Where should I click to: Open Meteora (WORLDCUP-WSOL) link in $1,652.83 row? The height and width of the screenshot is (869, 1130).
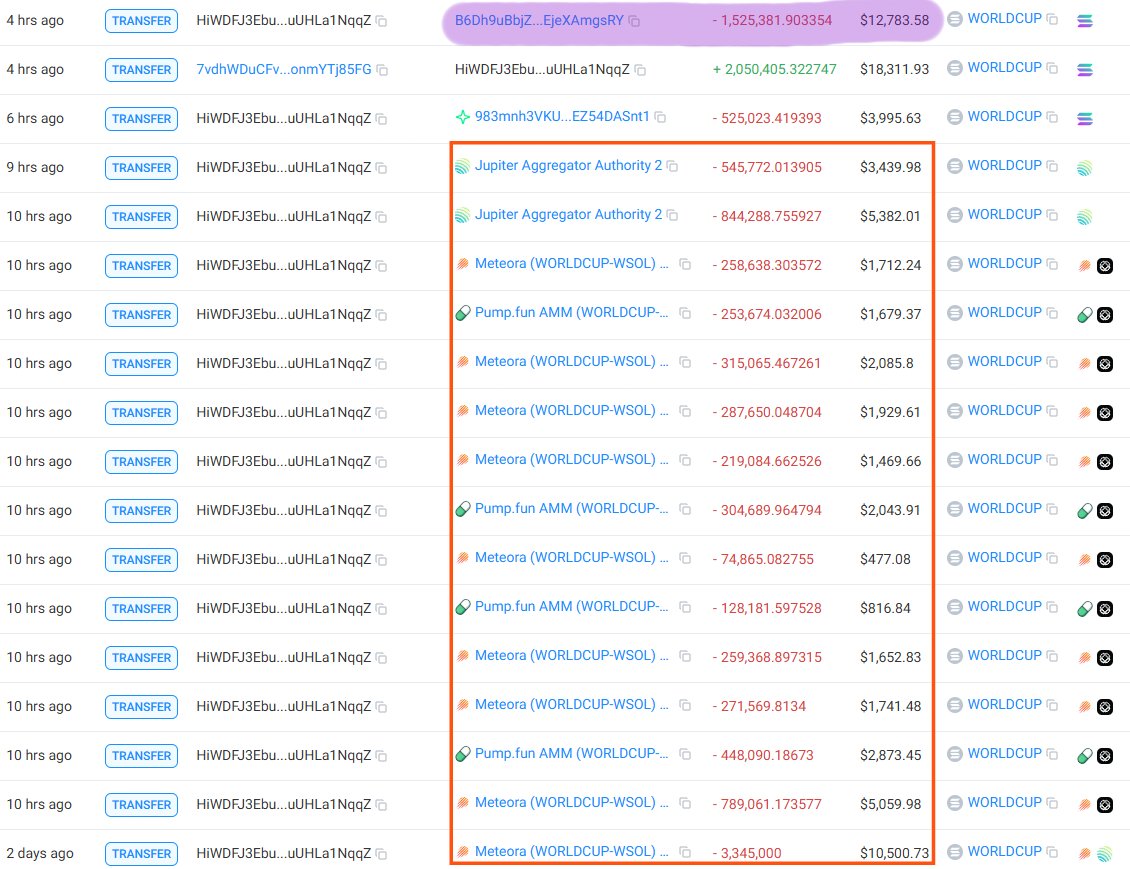point(571,656)
